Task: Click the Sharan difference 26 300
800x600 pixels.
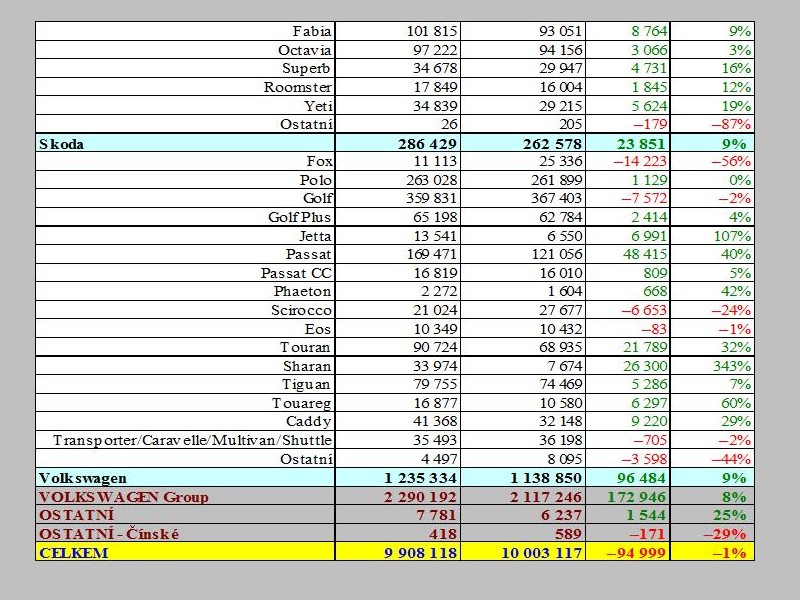Action: (x=645, y=366)
